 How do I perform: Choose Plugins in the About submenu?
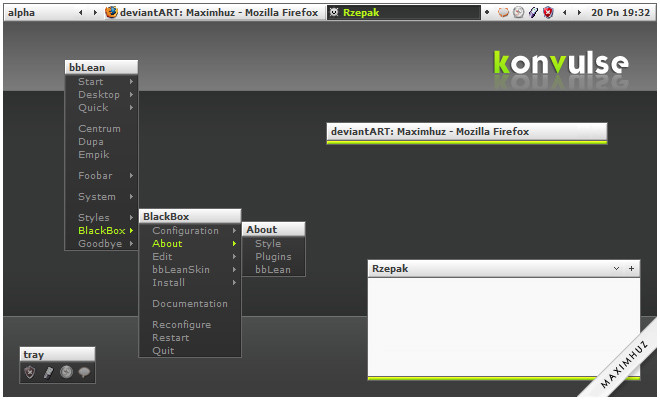tap(274, 257)
